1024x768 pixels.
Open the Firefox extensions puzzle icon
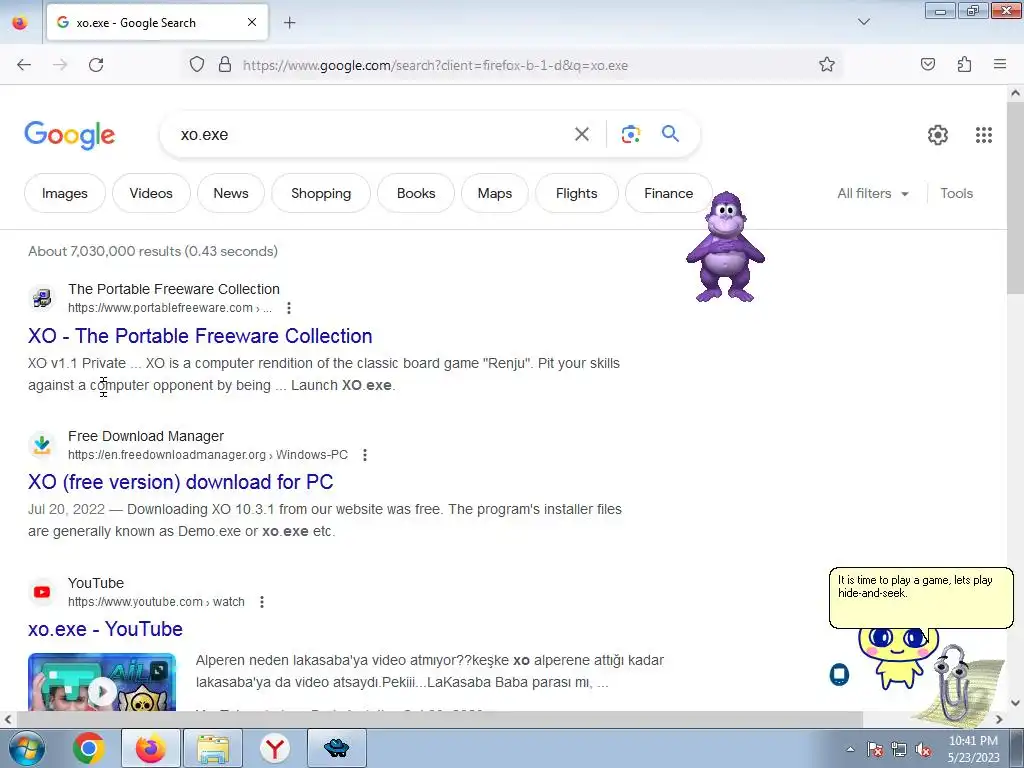964,64
